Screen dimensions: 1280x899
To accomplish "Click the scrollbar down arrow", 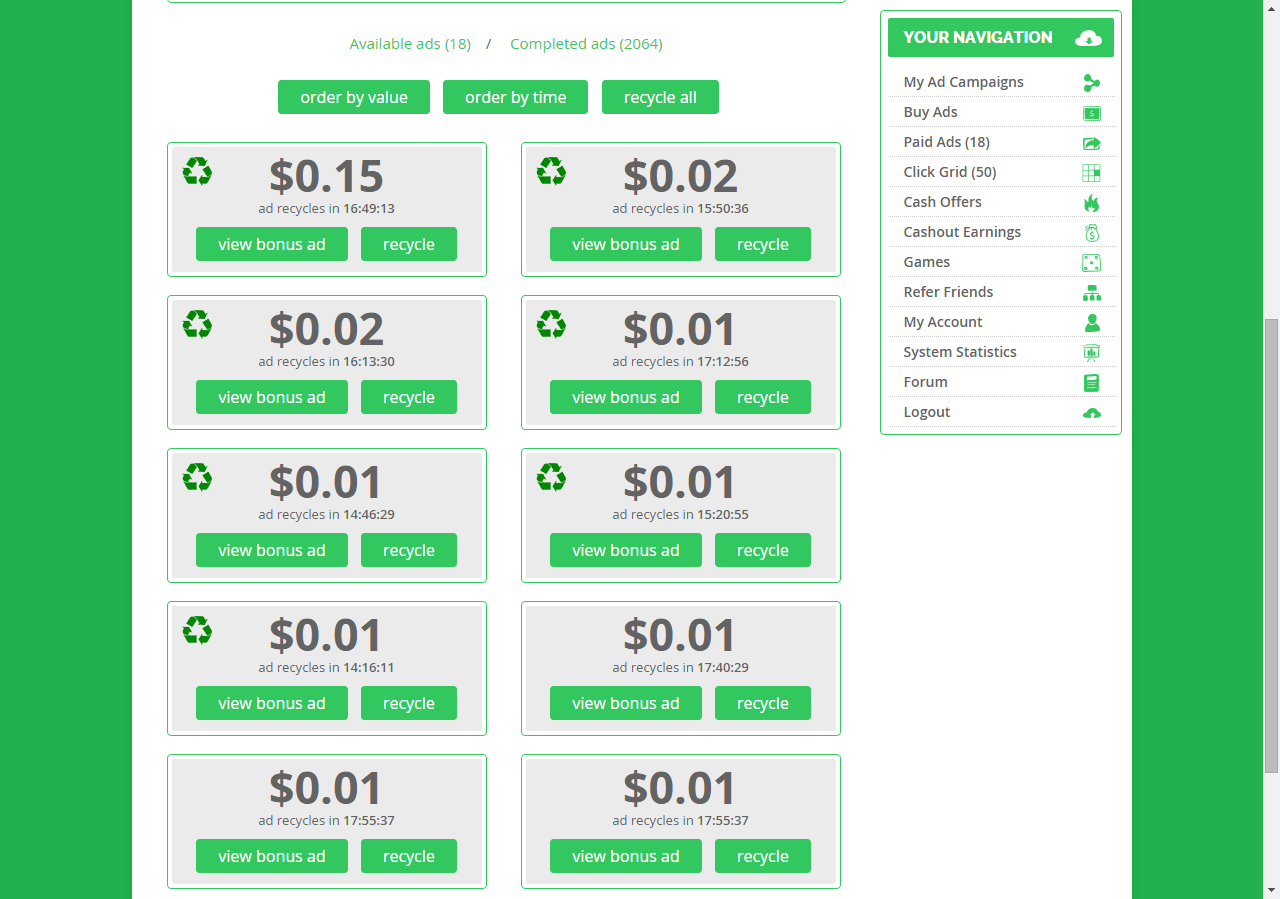I will (1271, 890).
